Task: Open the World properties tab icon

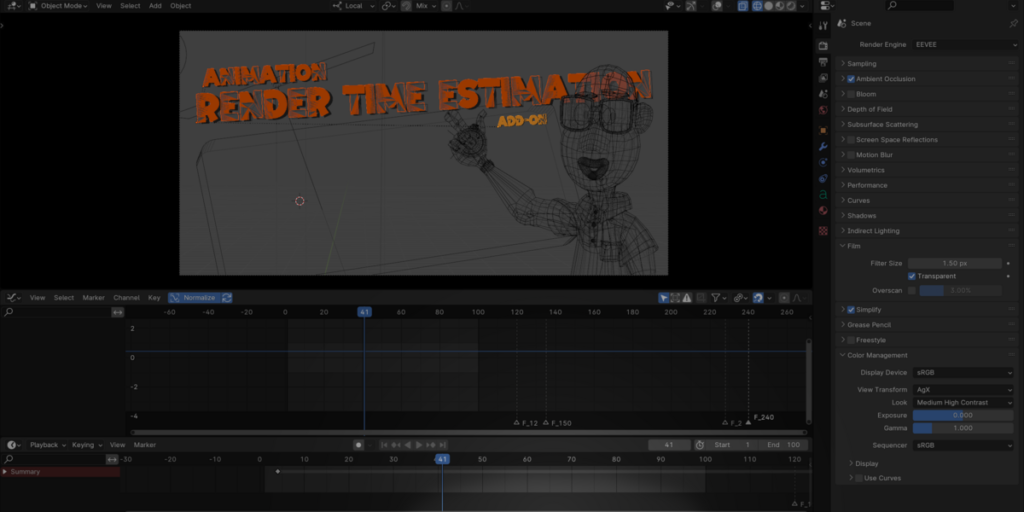Action: click(x=823, y=110)
